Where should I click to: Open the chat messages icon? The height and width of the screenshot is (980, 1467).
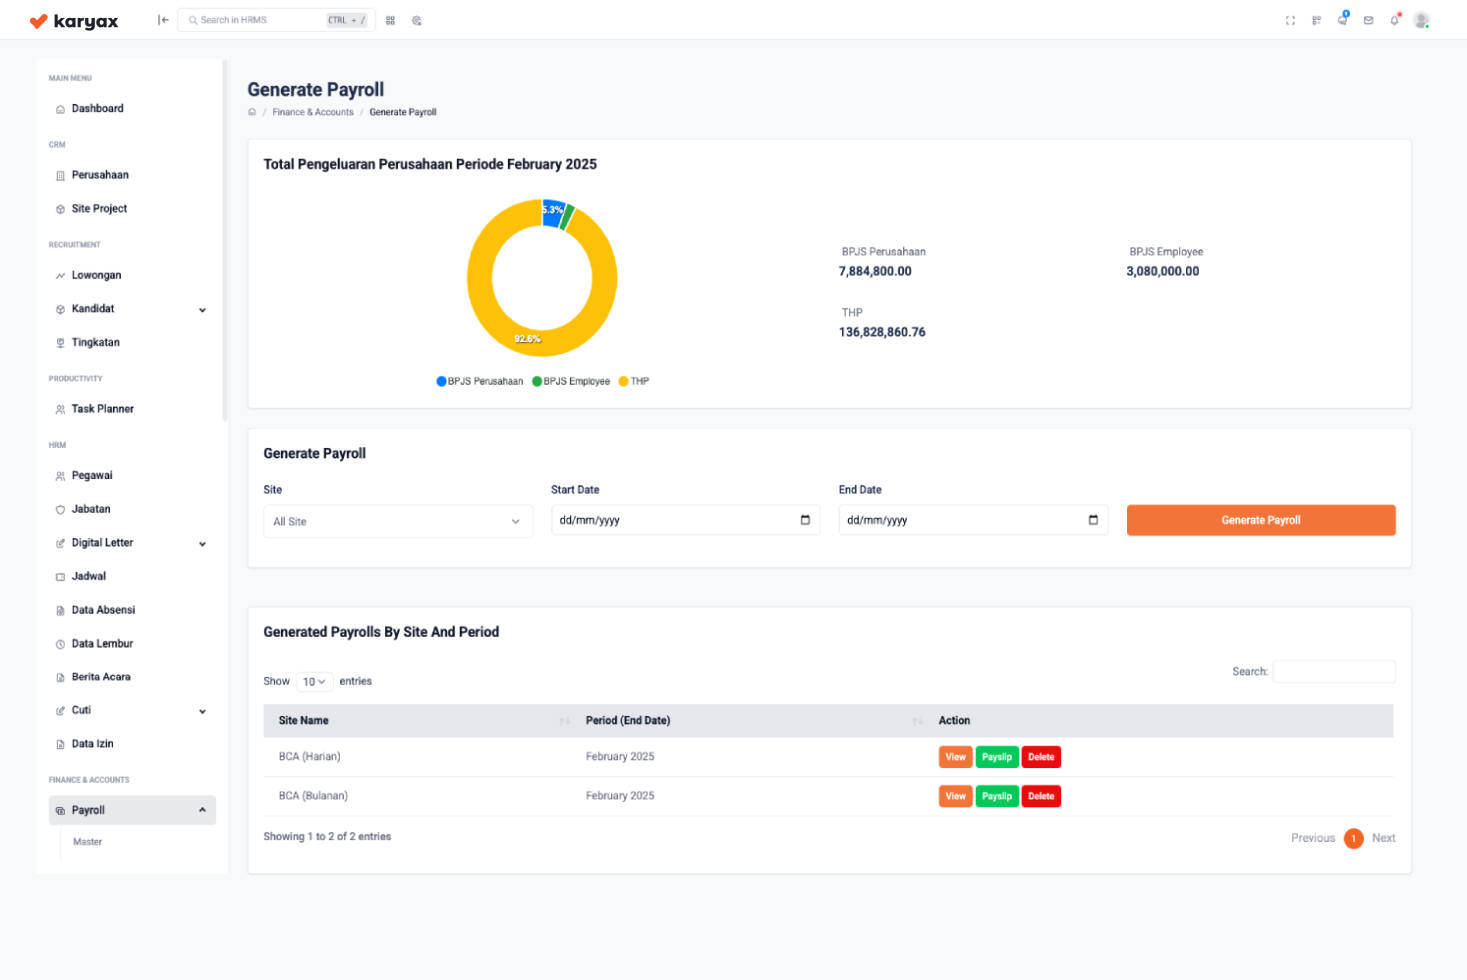[x=1342, y=20]
